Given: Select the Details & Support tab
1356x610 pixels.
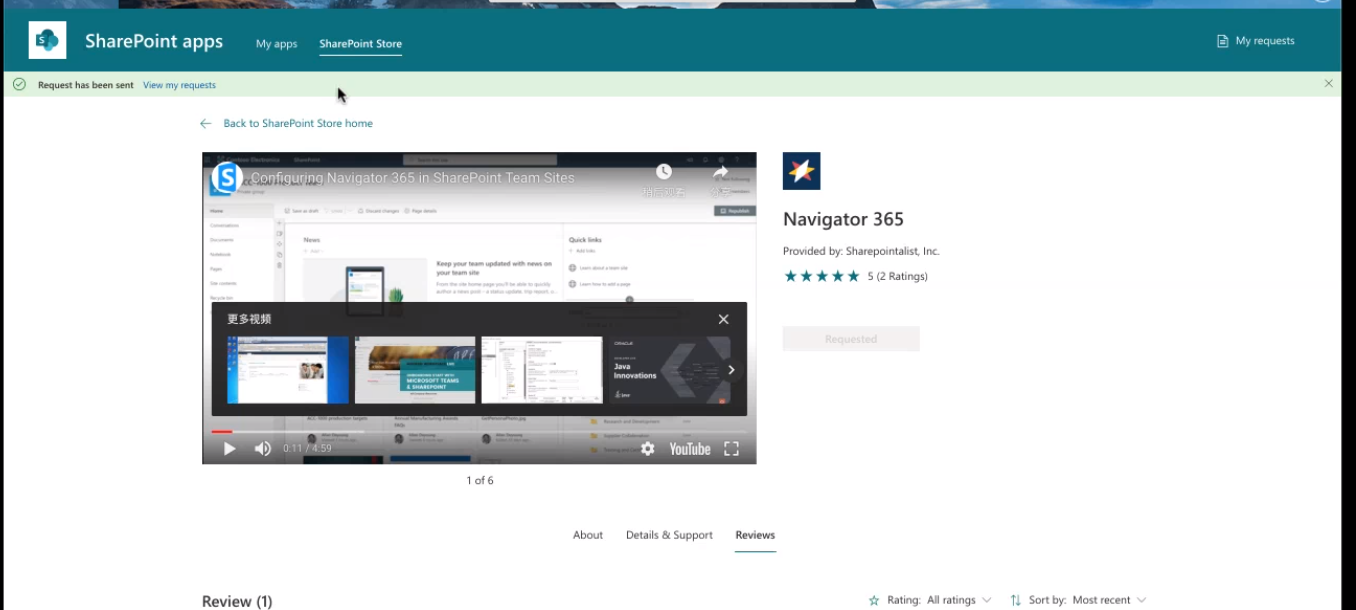Looking at the screenshot, I should [669, 534].
